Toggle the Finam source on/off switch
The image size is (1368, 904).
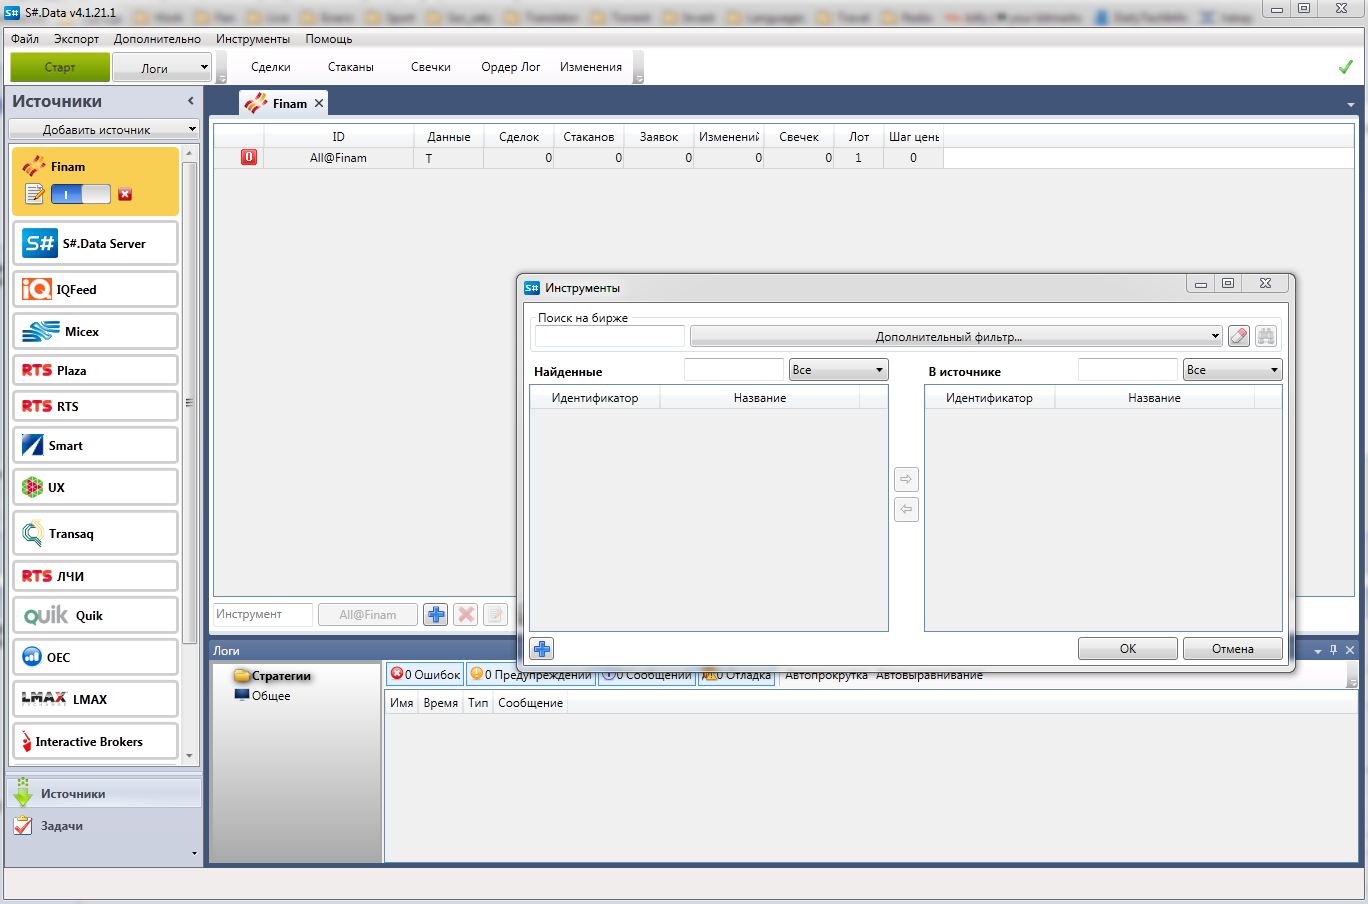(81, 194)
